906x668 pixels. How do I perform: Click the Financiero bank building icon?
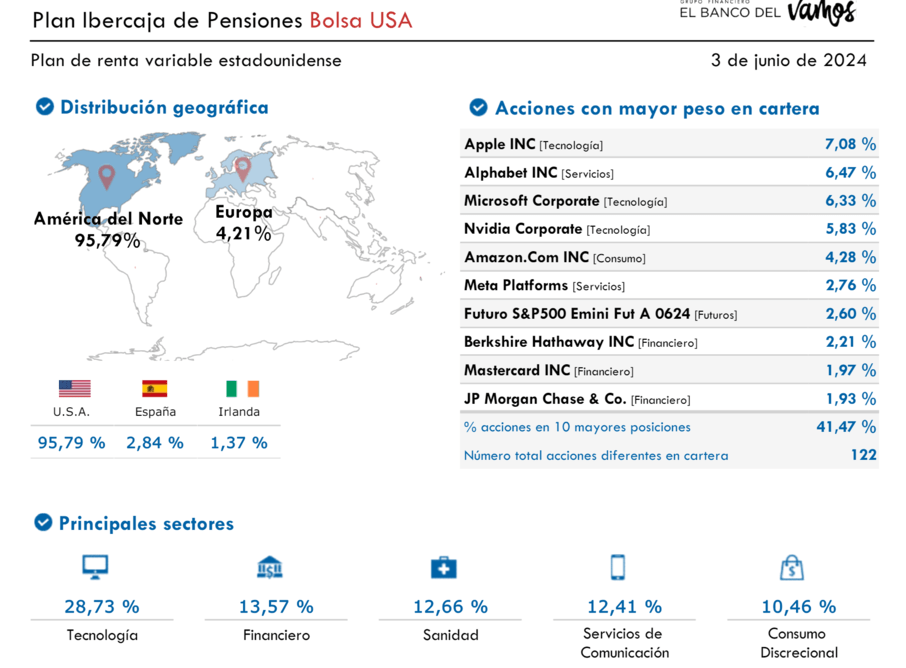[x=270, y=567]
